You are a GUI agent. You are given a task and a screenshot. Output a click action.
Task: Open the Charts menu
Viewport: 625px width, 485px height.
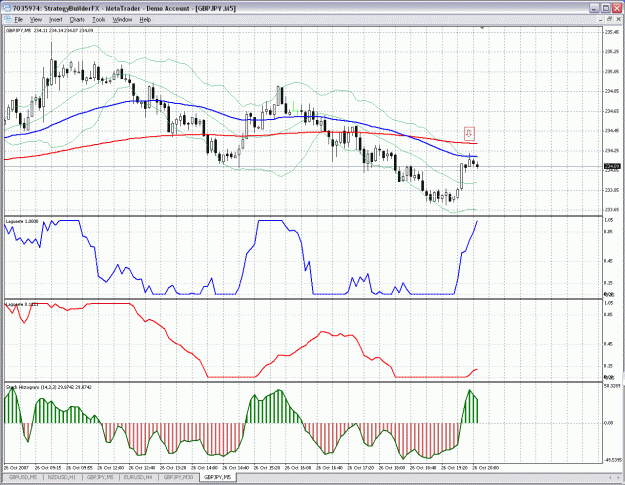(77, 20)
